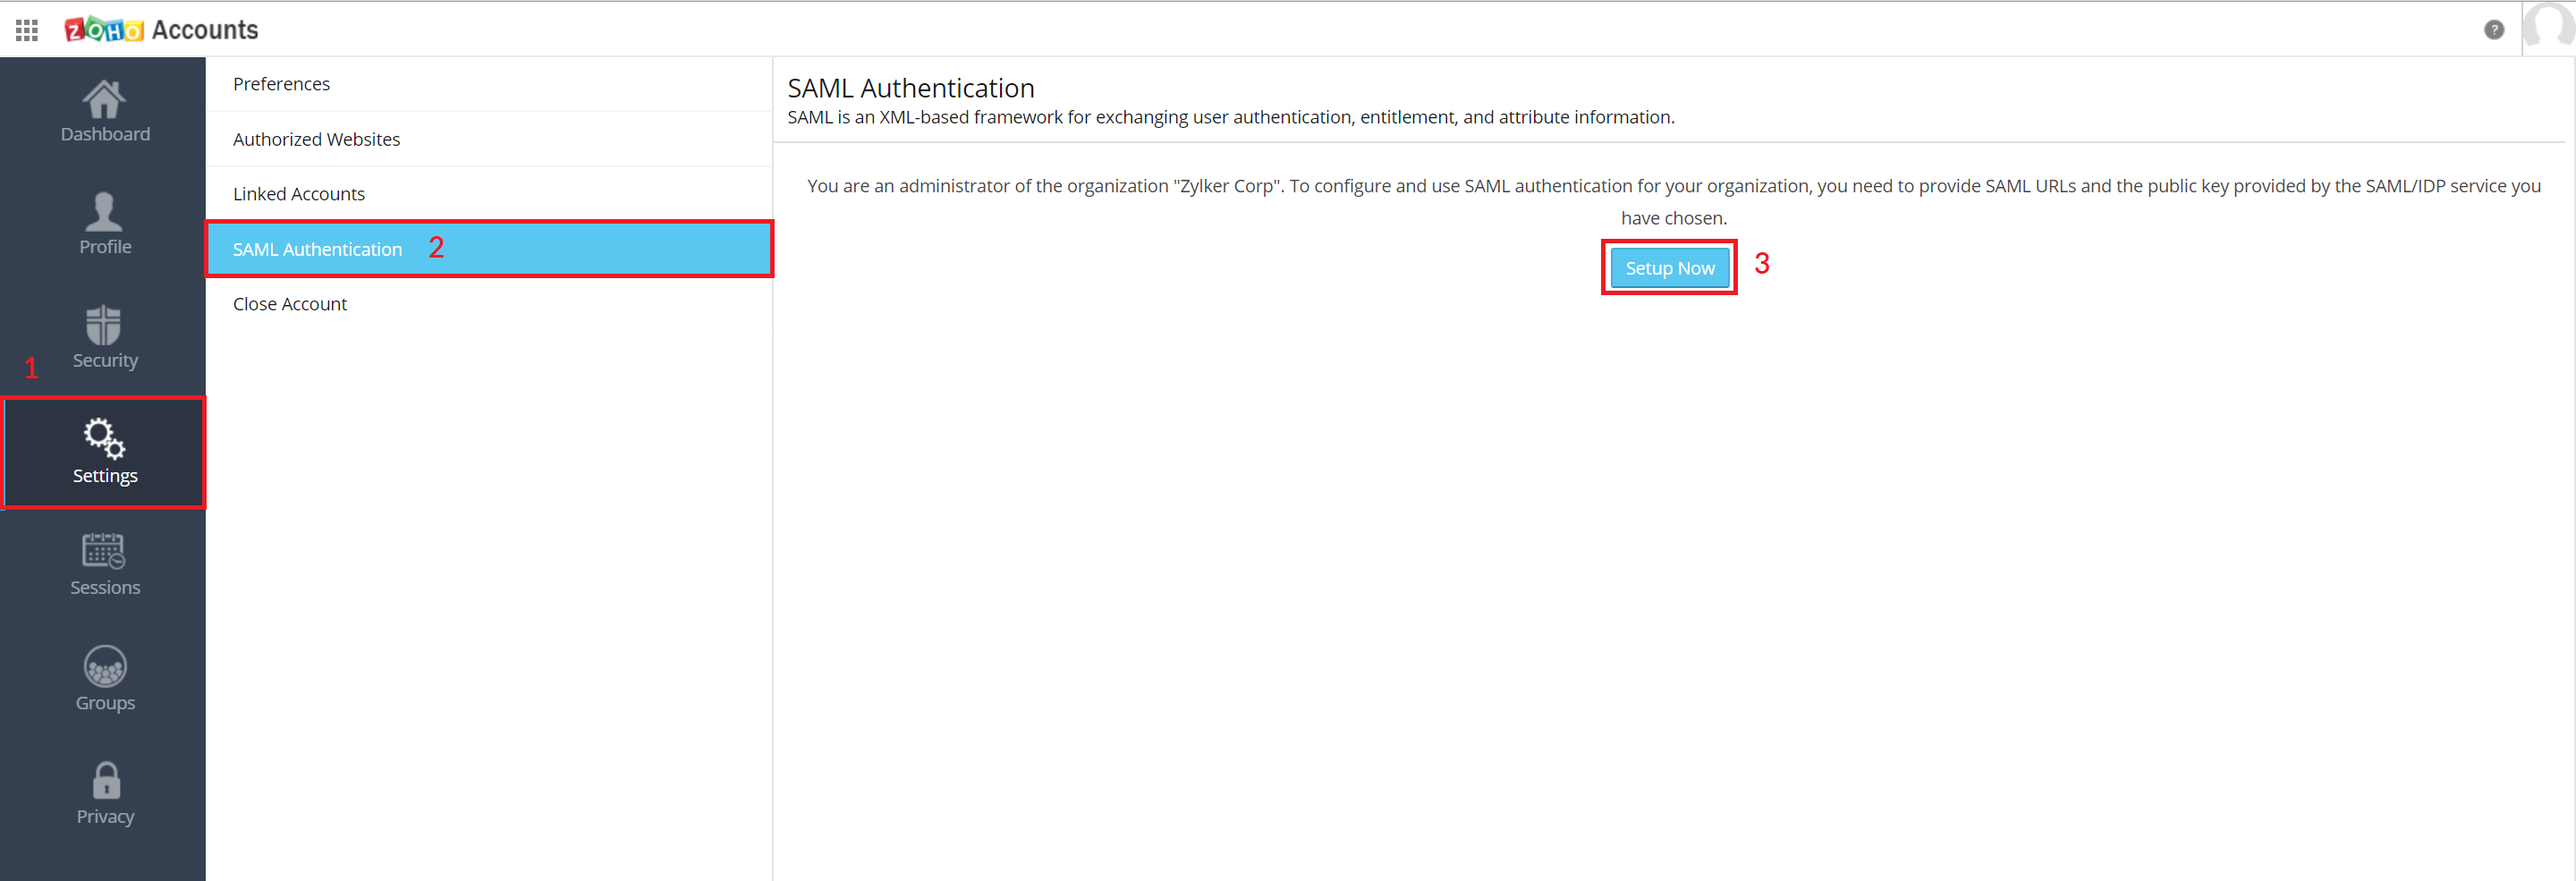View your Linked Accounts
The width and height of the screenshot is (2576, 881).
pos(298,193)
